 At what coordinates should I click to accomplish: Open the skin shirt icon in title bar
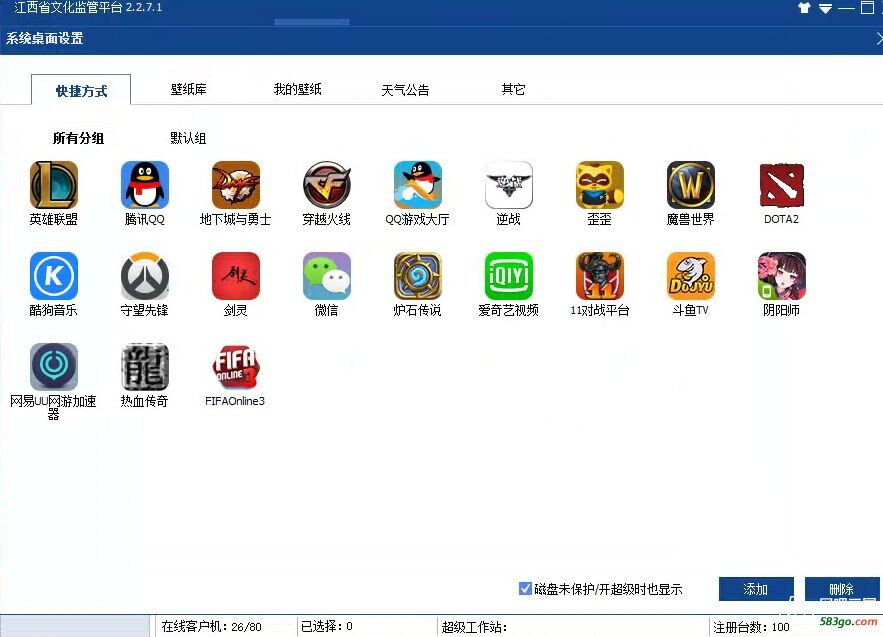tap(804, 8)
